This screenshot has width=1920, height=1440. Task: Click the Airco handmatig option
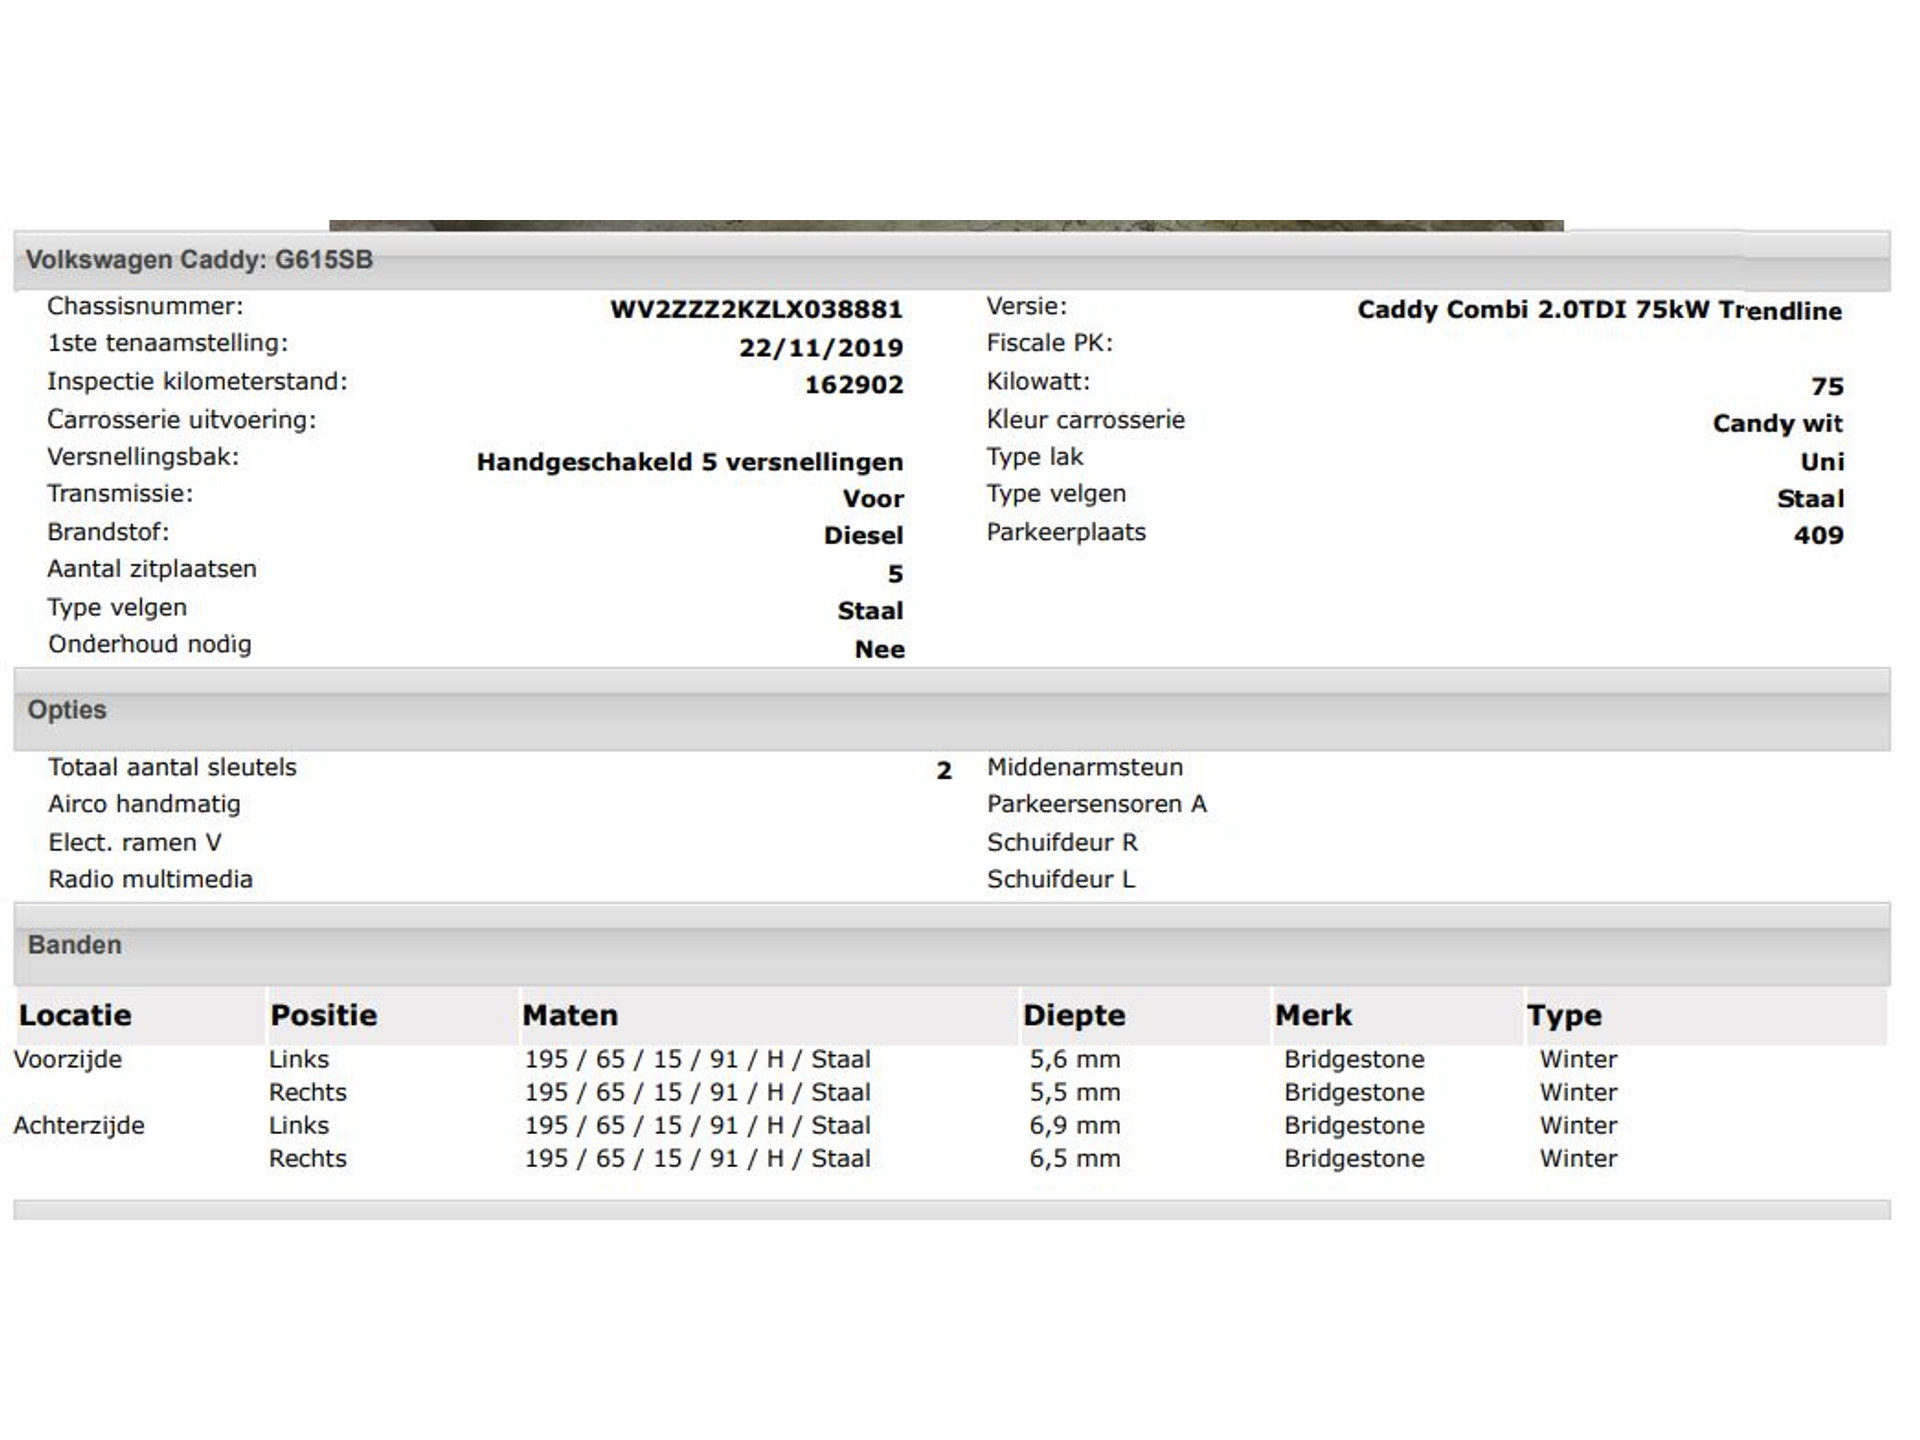[x=144, y=804]
